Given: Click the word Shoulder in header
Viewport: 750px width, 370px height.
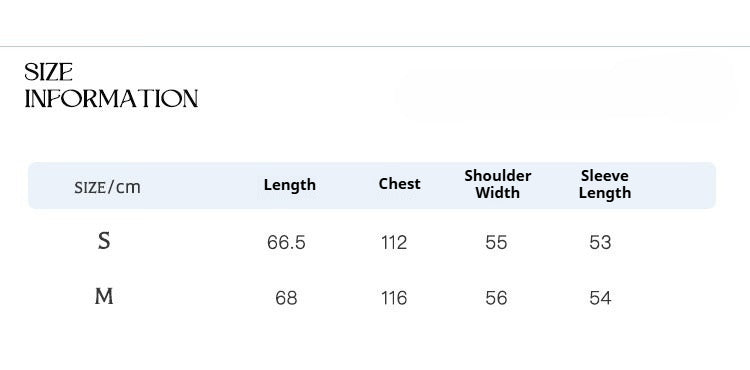Looking at the screenshot, I should click(x=497, y=176).
